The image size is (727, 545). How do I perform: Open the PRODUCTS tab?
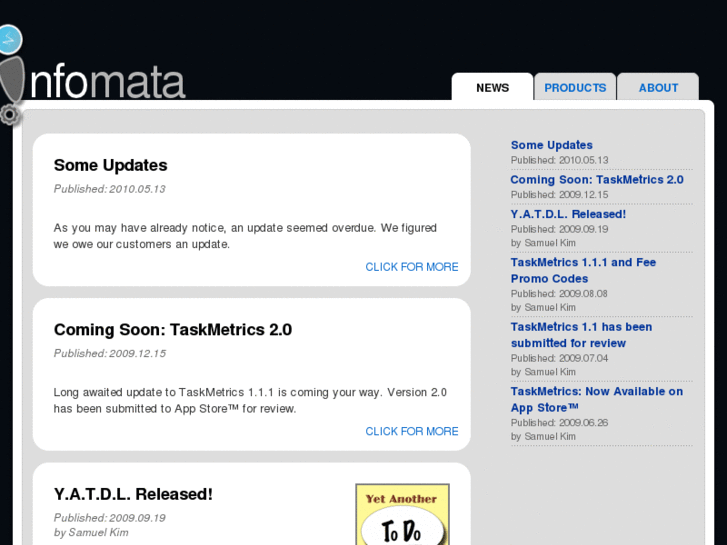(x=575, y=87)
